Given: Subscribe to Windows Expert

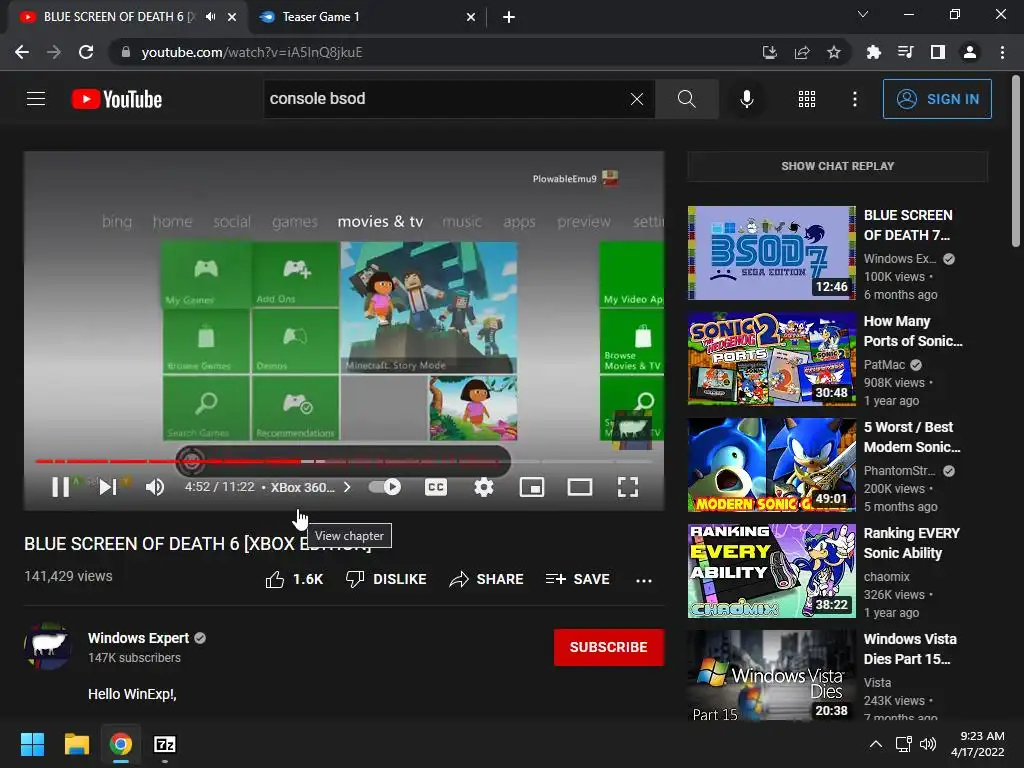Looking at the screenshot, I should [x=609, y=647].
